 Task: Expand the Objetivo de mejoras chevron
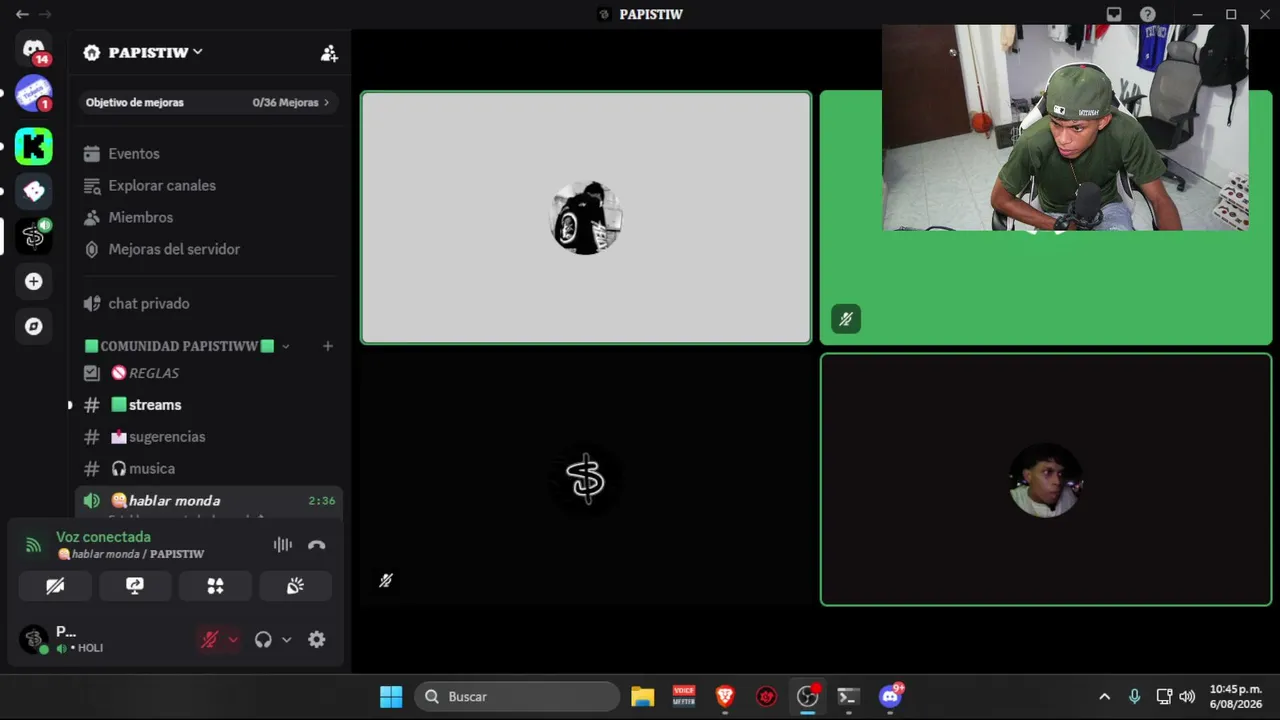tap(326, 103)
